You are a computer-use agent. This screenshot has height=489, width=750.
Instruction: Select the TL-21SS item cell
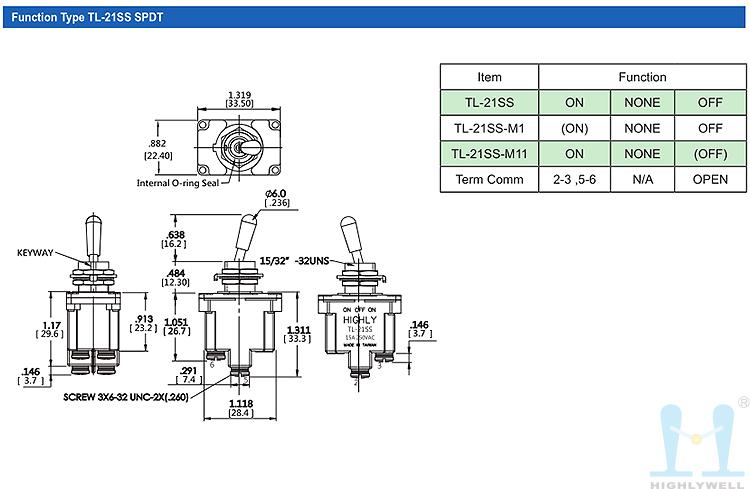[x=489, y=102]
